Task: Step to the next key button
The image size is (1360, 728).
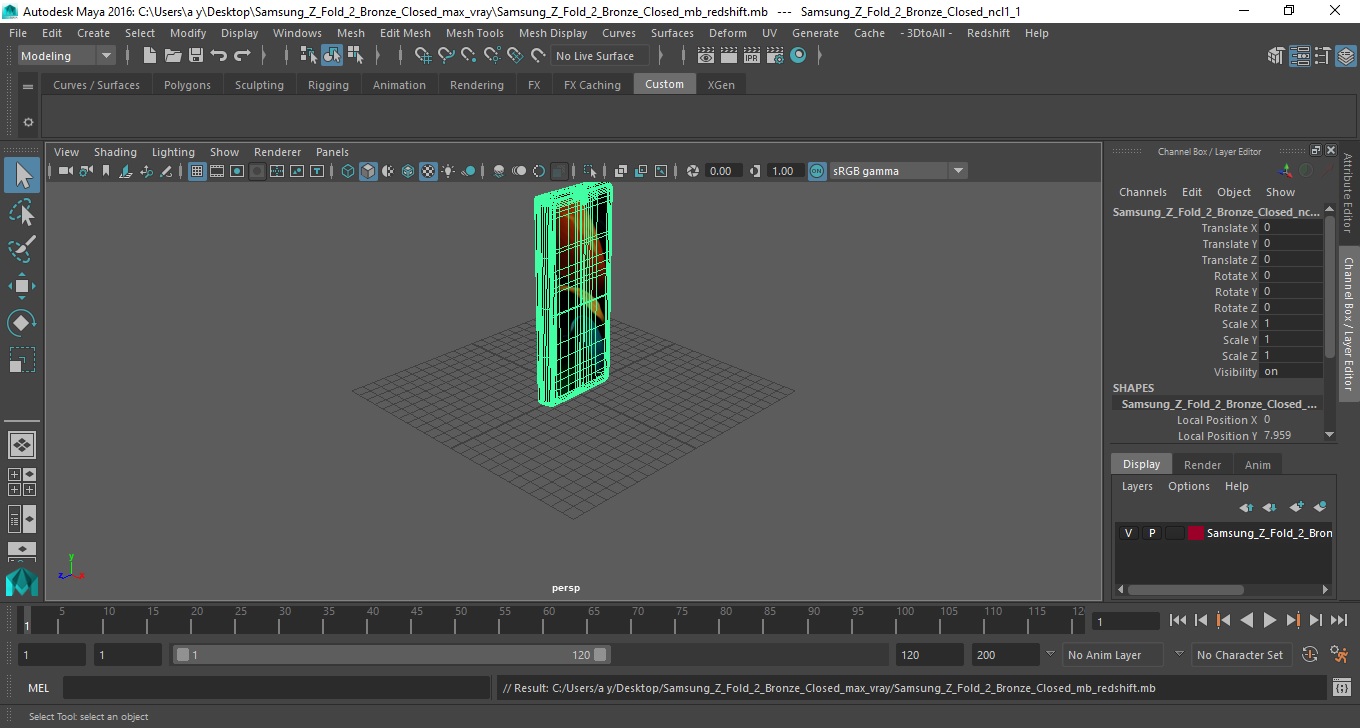Action: pyautogui.click(x=1292, y=620)
